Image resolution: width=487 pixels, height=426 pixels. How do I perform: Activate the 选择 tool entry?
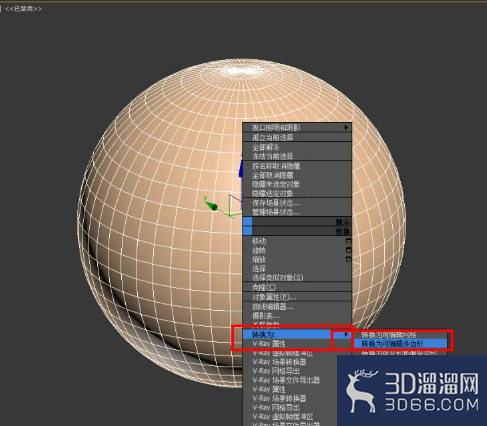click(297, 268)
